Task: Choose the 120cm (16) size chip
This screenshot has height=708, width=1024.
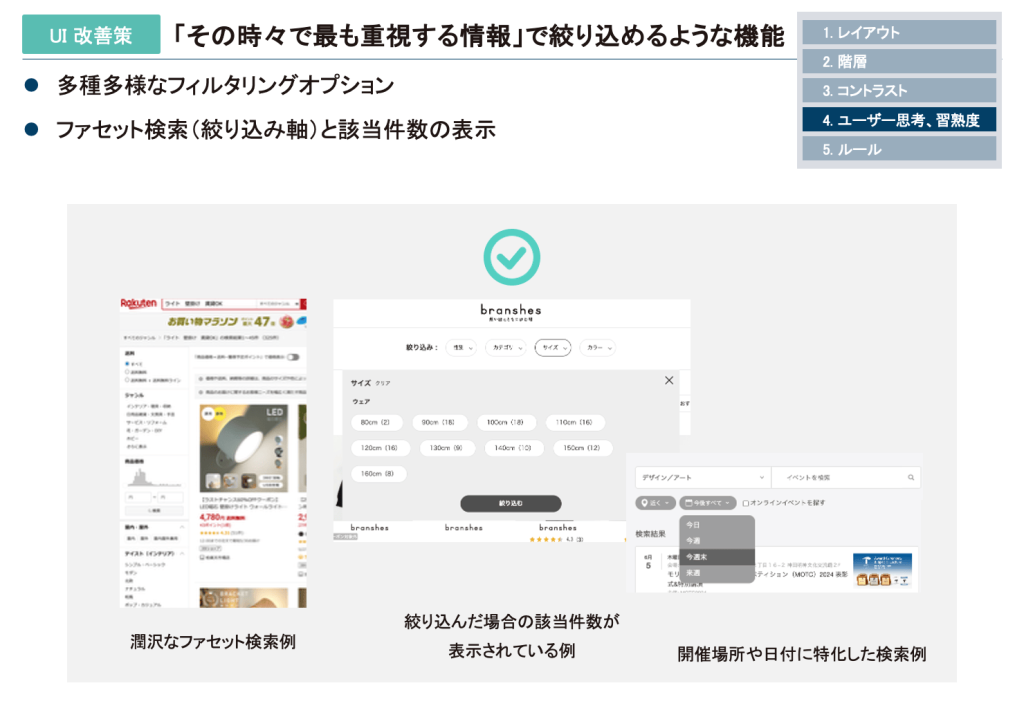Action: pyautogui.click(x=379, y=448)
